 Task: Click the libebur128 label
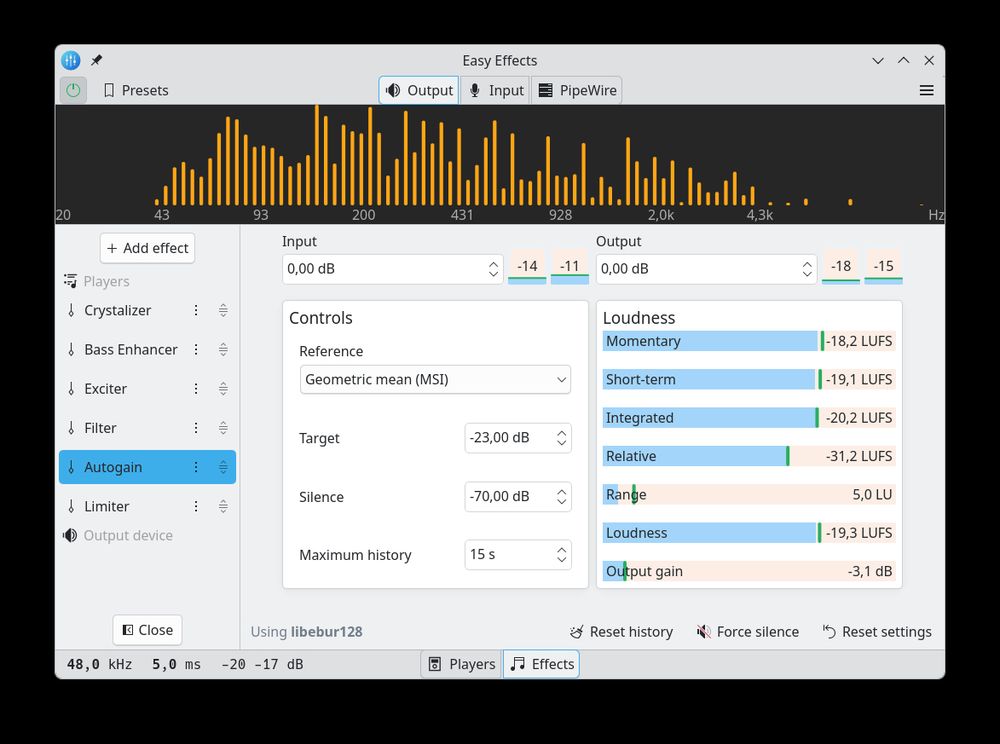[x=327, y=632]
